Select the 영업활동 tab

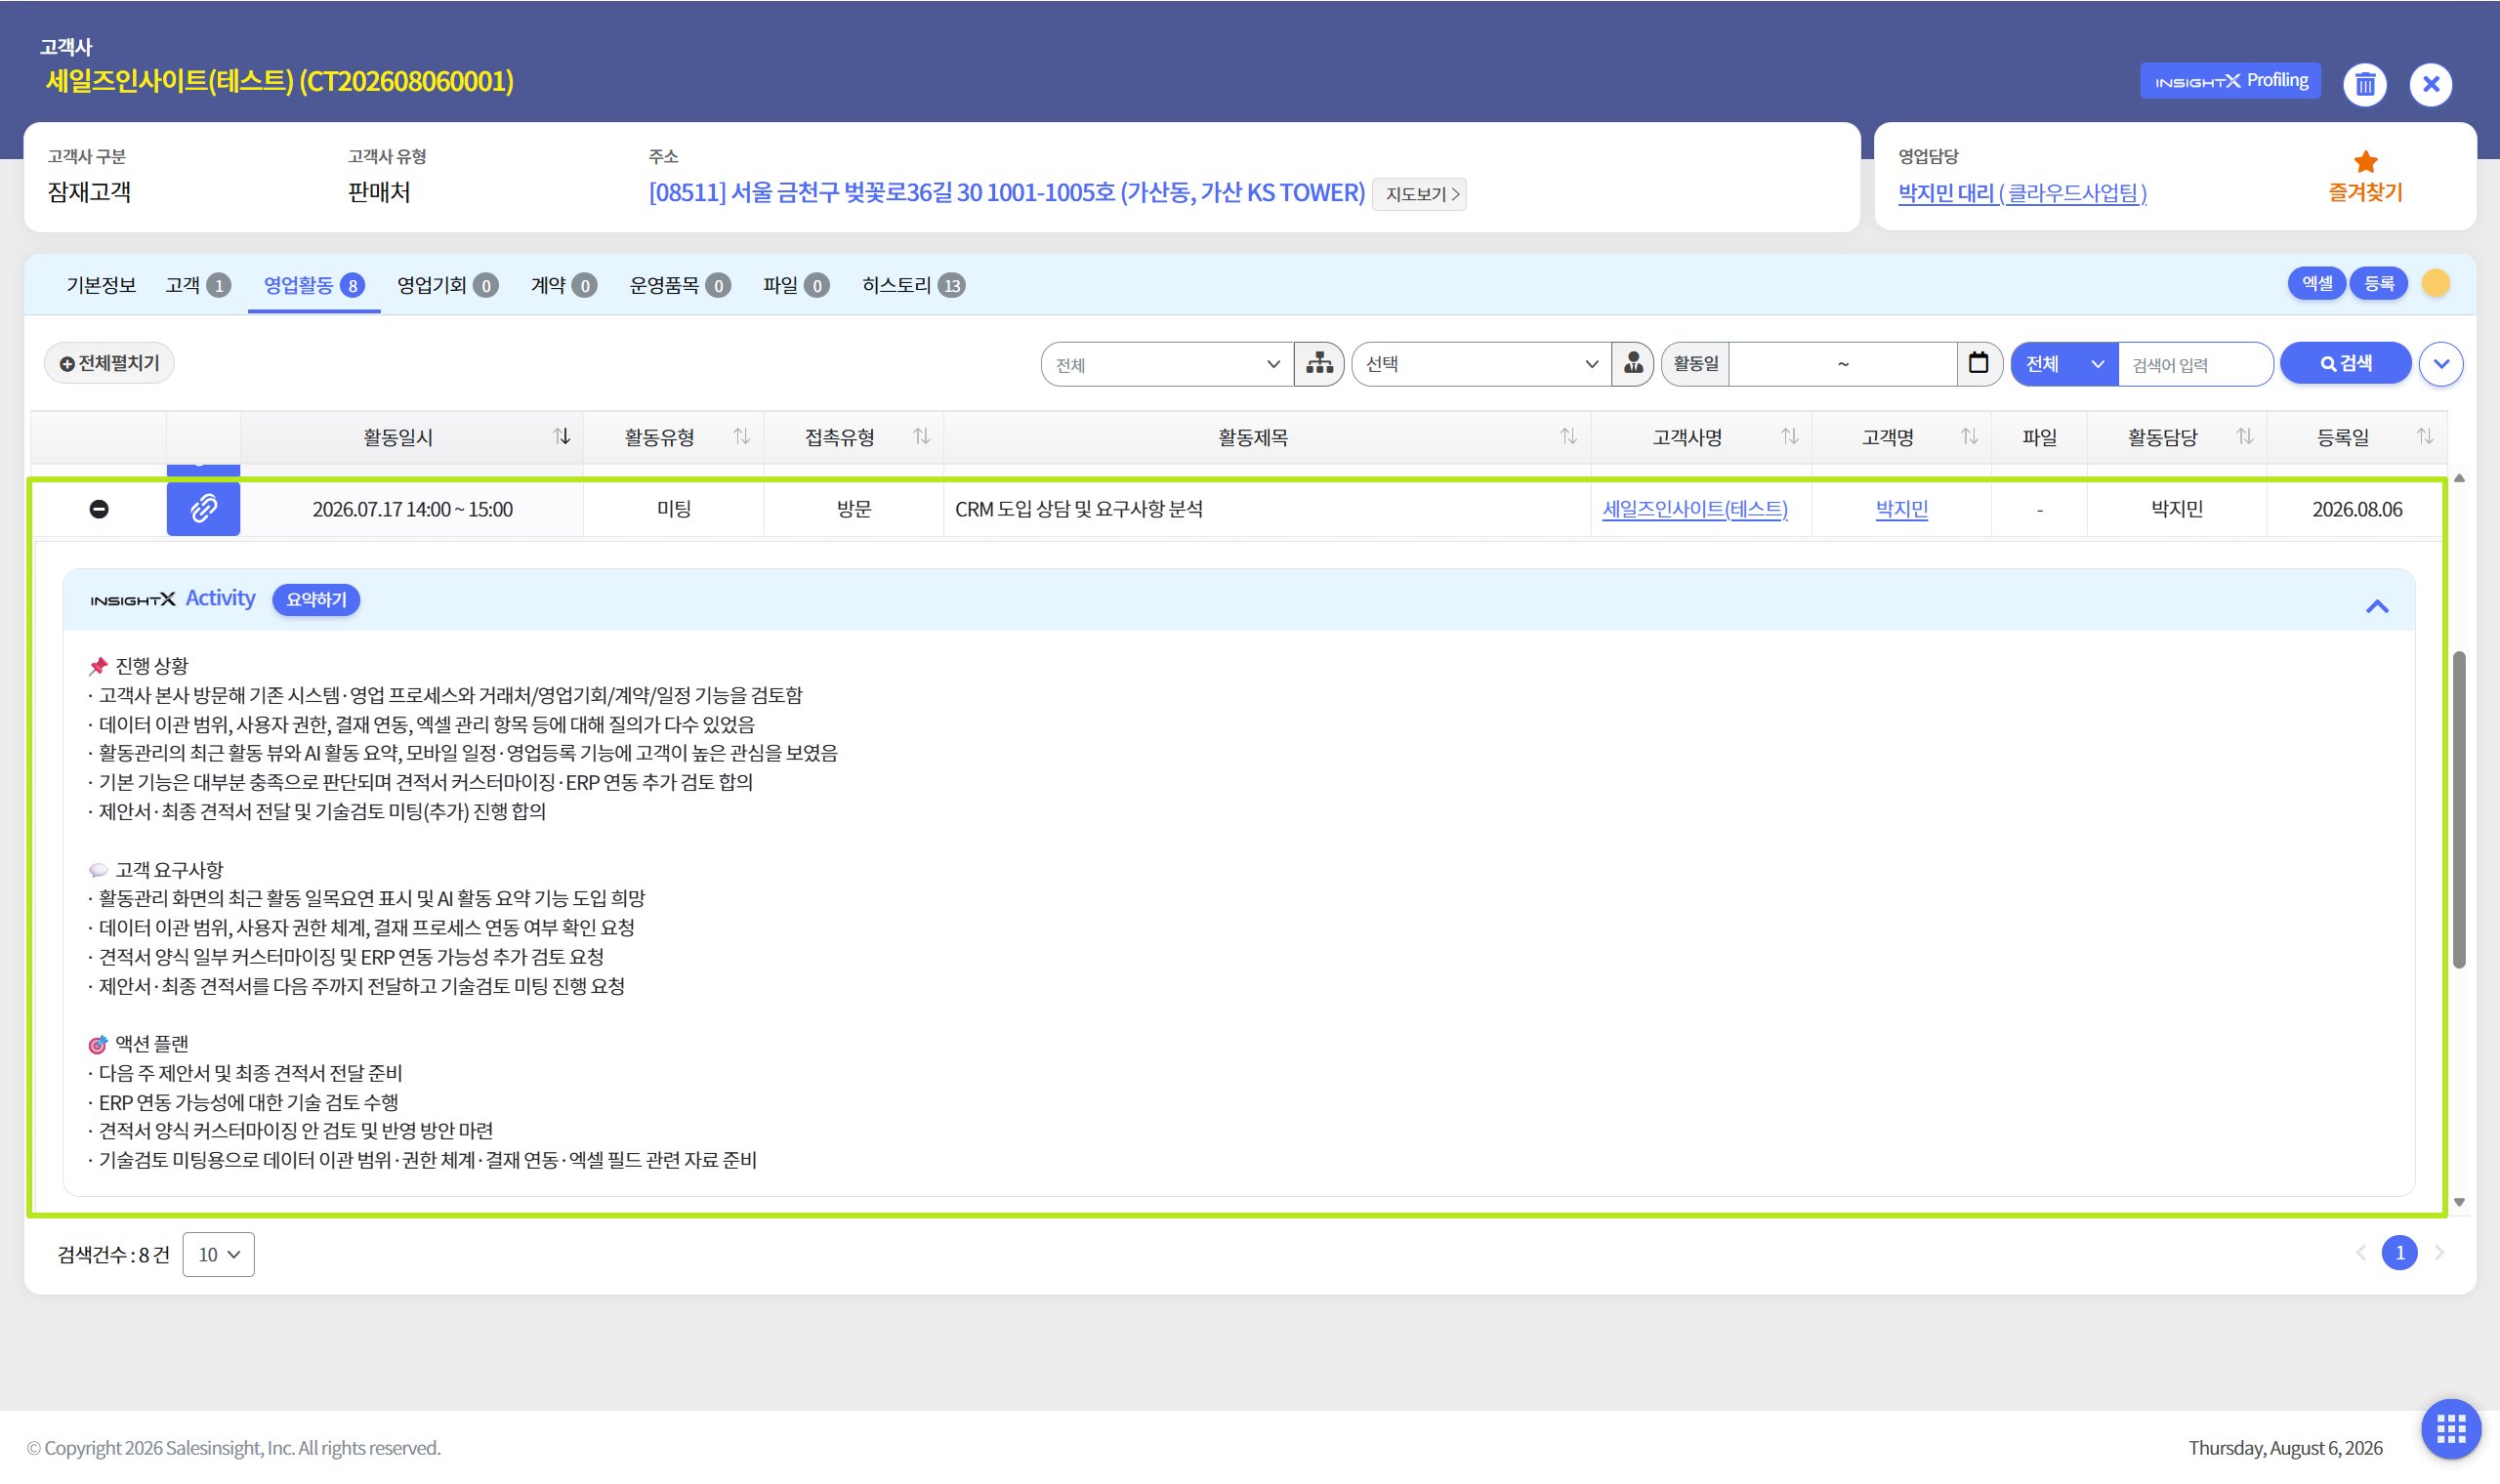click(314, 285)
